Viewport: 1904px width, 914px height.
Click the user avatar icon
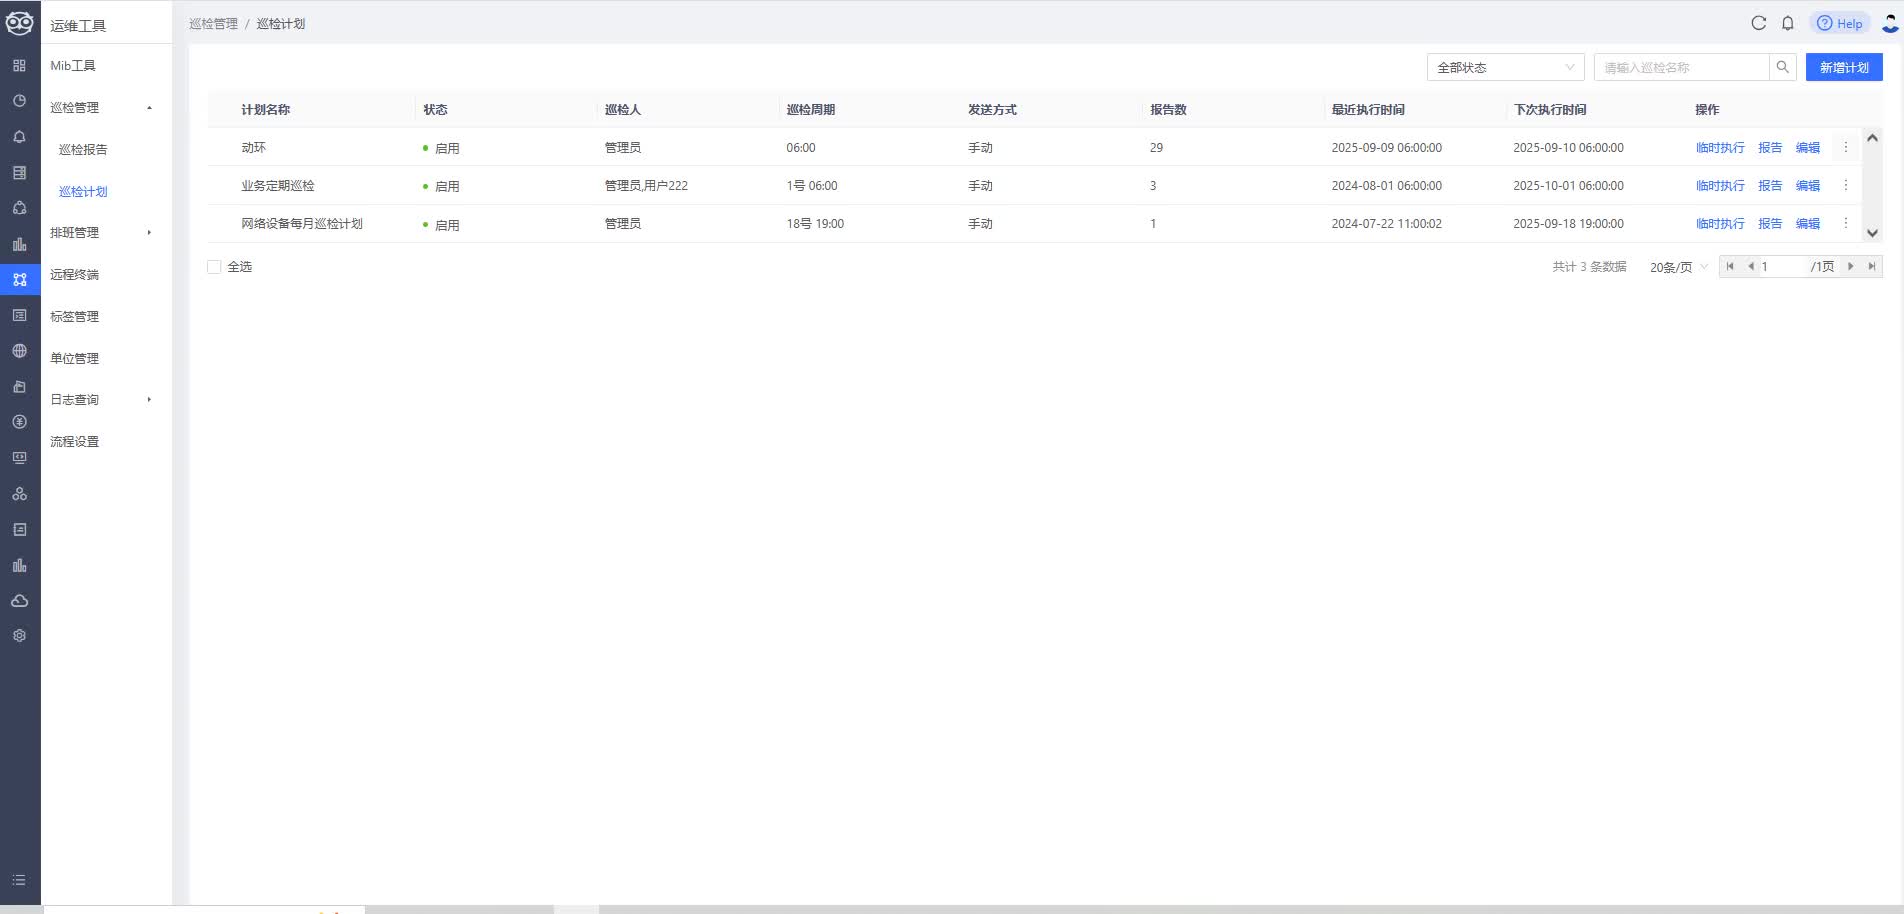click(x=1889, y=23)
